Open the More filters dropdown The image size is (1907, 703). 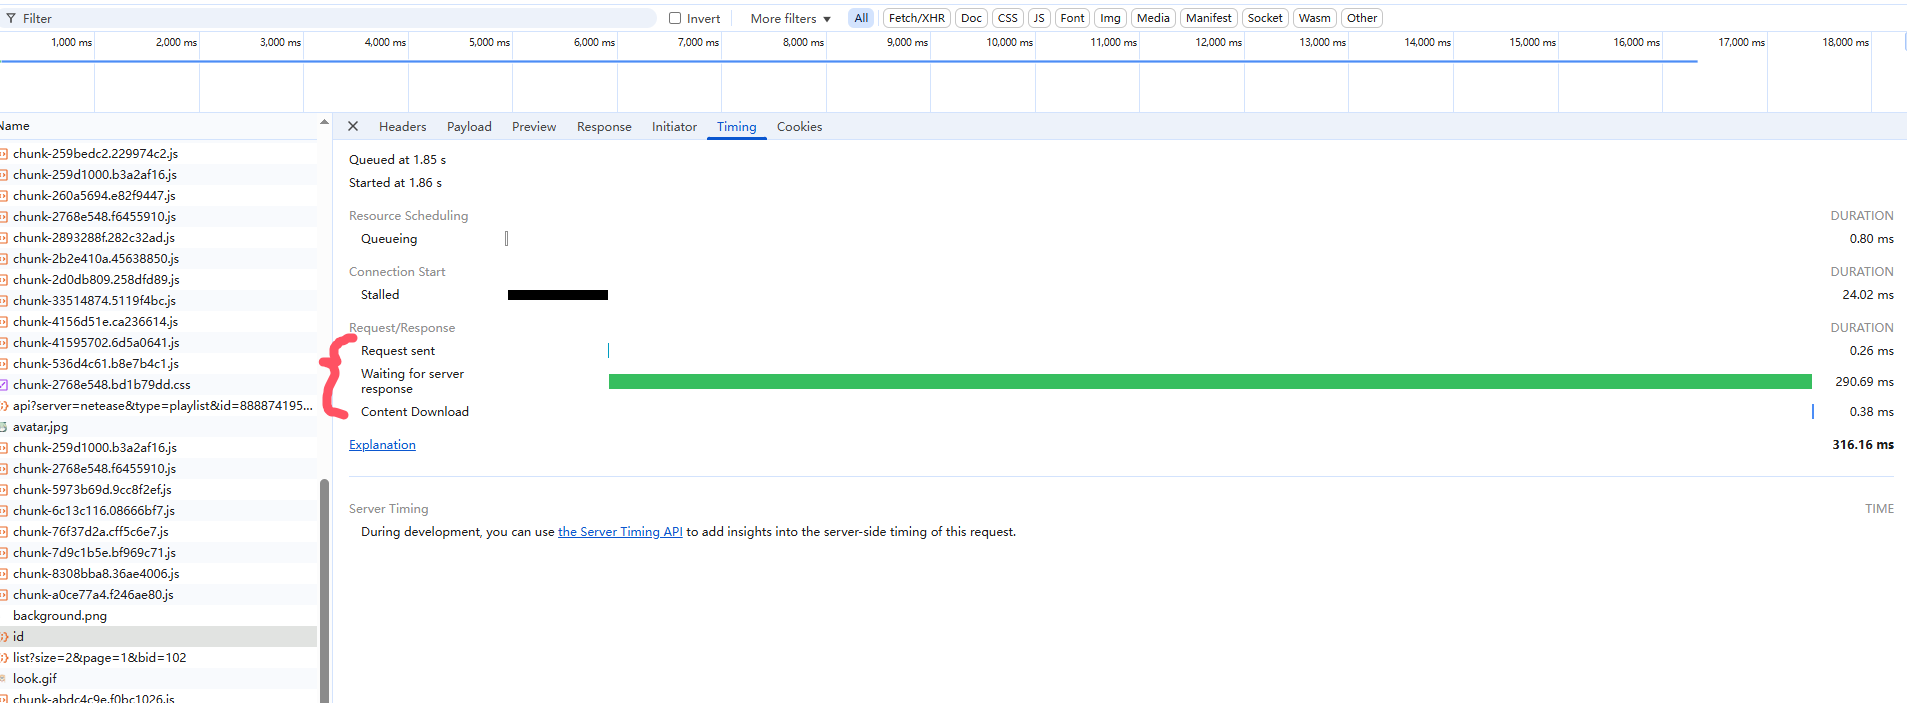790,18
